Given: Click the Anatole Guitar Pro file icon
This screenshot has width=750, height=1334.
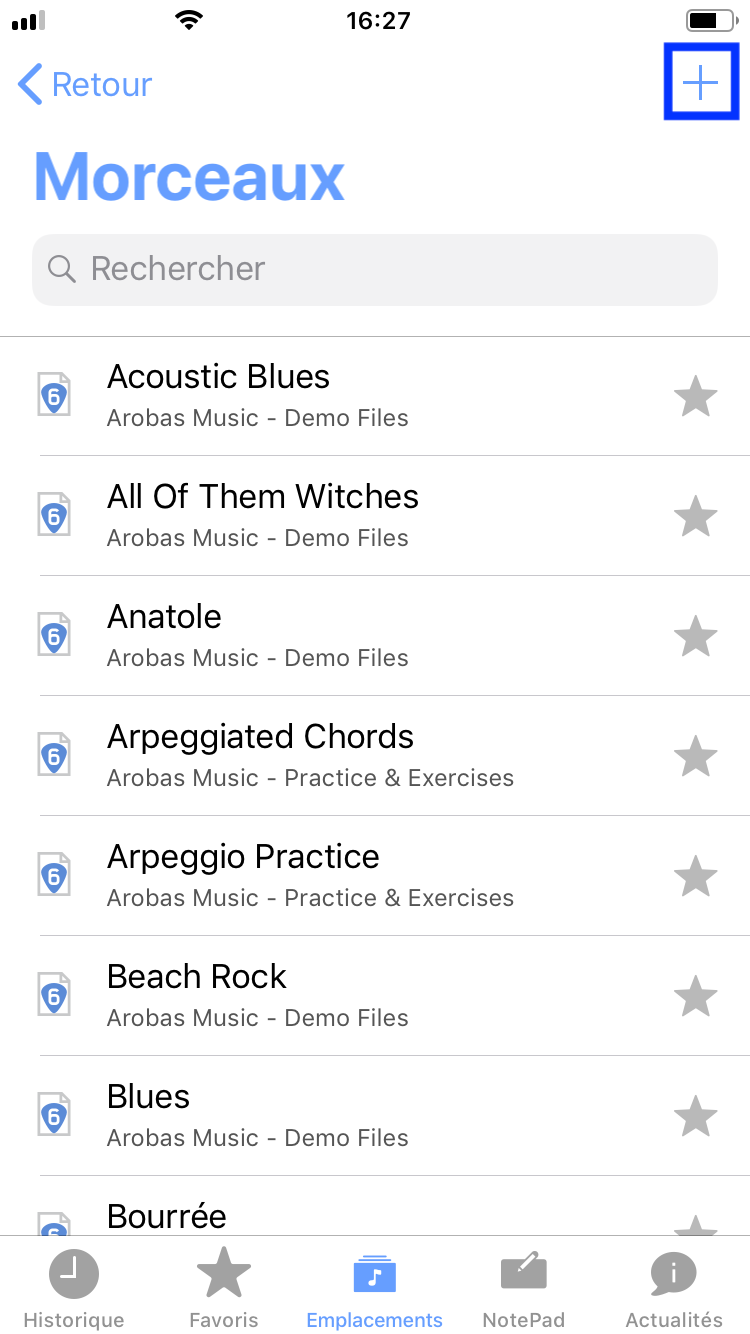Looking at the screenshot, I should coord(54,636).
